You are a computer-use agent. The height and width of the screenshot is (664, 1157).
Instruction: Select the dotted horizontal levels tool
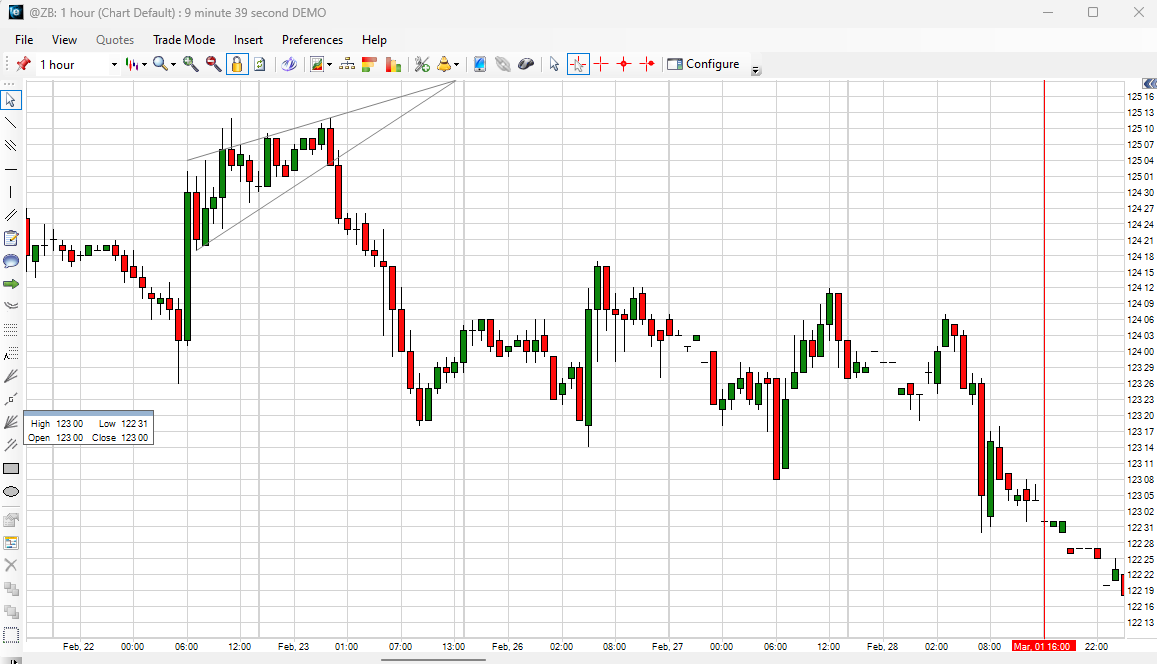(11, 329)
